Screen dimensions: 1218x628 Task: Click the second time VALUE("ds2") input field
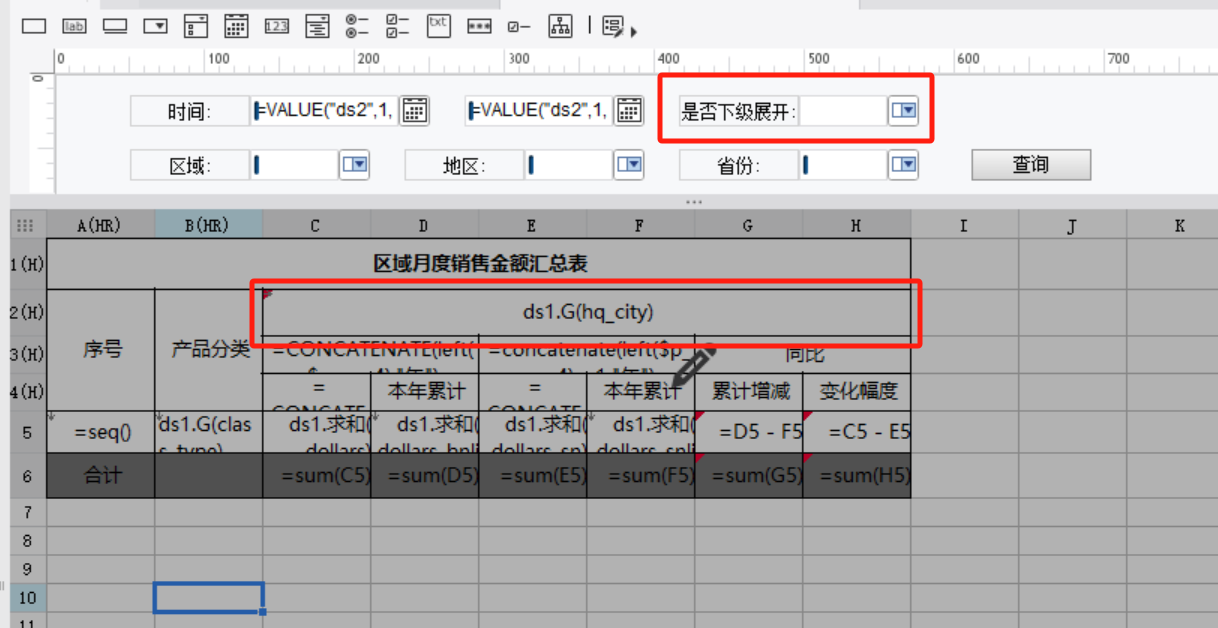(x=539, y=110)
